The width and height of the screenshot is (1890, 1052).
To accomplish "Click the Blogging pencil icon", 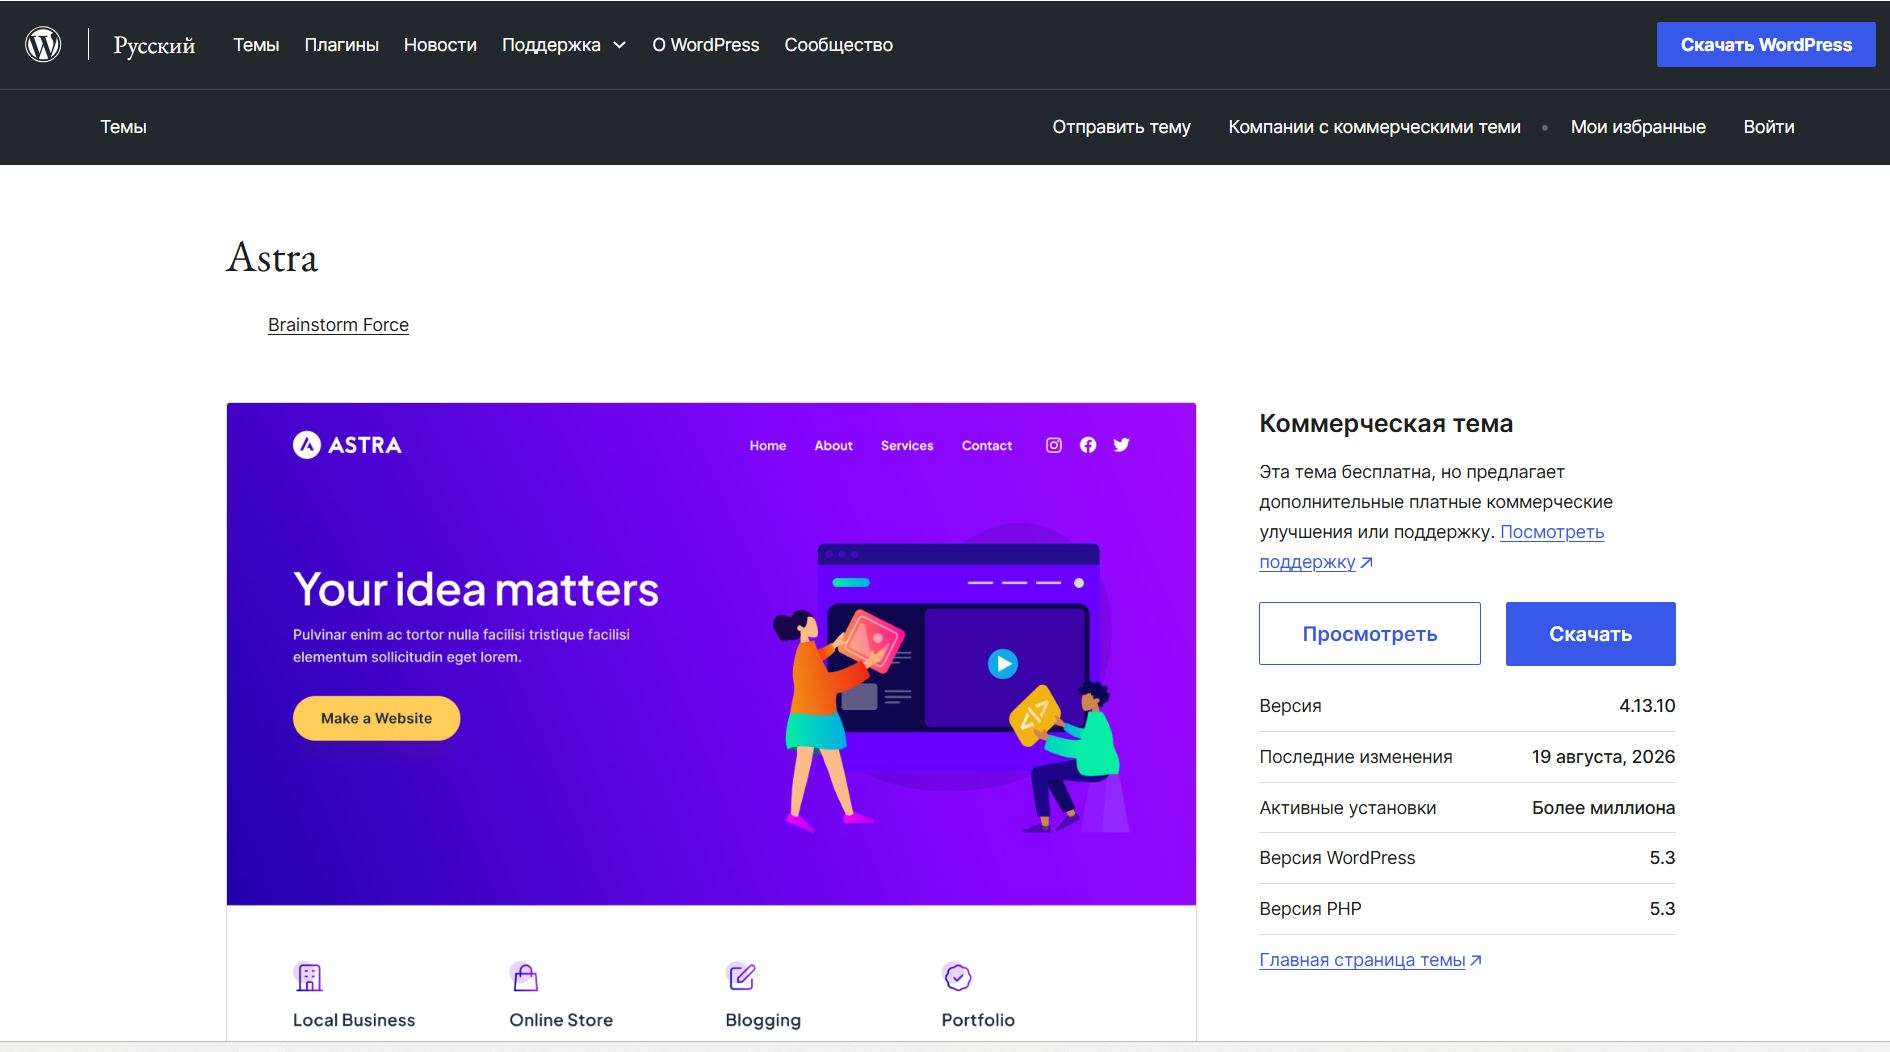I will click(x=741, y=976).
